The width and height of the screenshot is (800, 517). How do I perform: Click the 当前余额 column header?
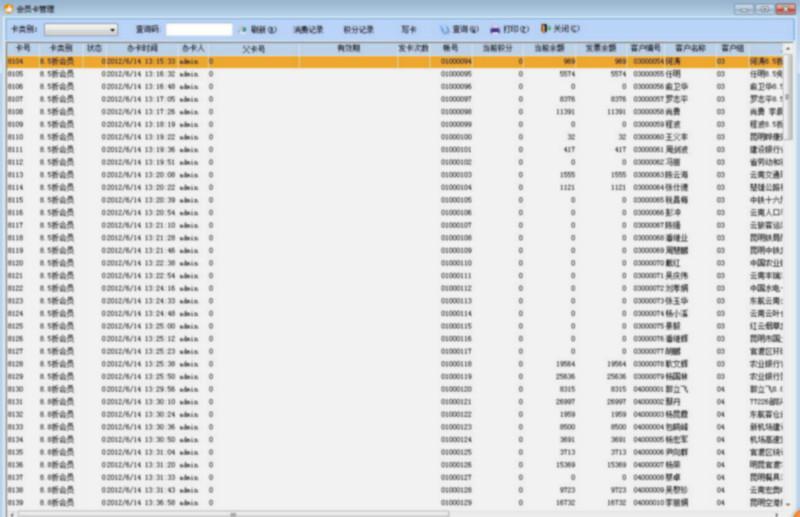click(x=548, y=47)
